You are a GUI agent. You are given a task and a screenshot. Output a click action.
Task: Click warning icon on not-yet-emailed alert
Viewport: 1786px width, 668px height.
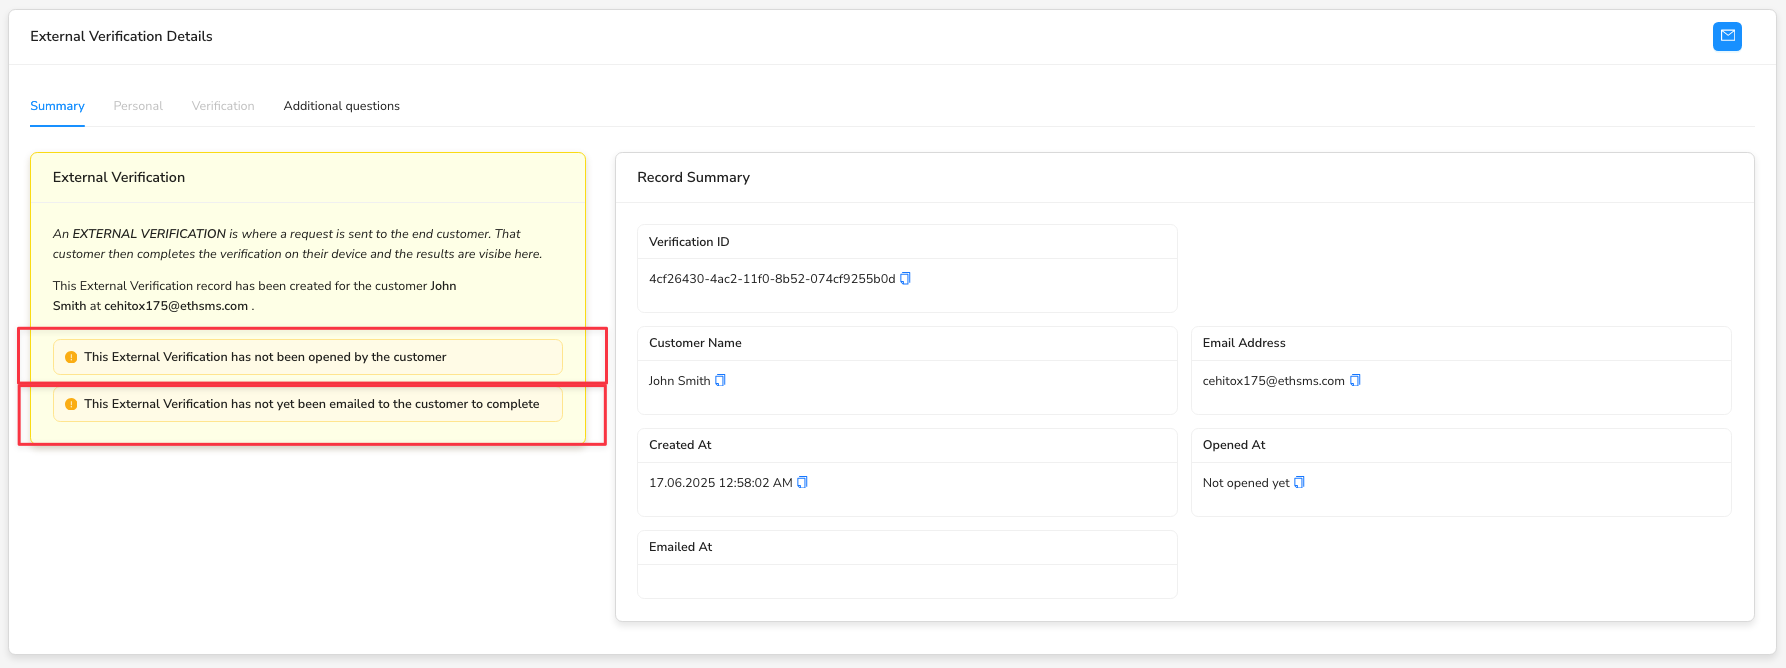pos(71,404)
